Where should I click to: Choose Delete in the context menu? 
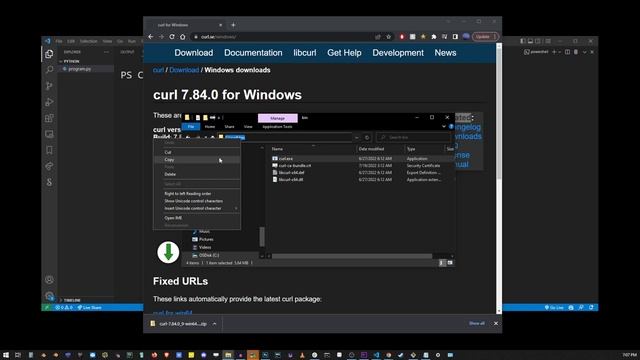coord(196,174)
